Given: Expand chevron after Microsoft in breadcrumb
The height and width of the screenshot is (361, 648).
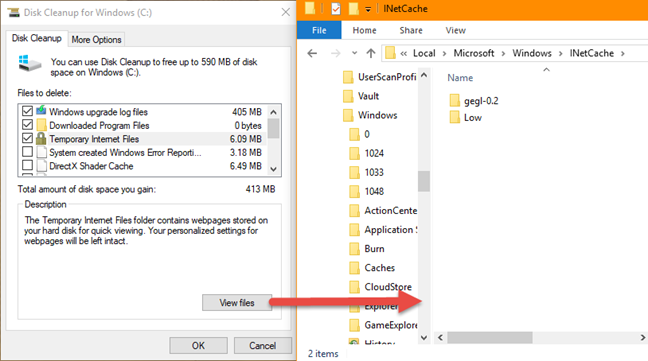Looking at the screenshot, I should (x=503, y=53).
